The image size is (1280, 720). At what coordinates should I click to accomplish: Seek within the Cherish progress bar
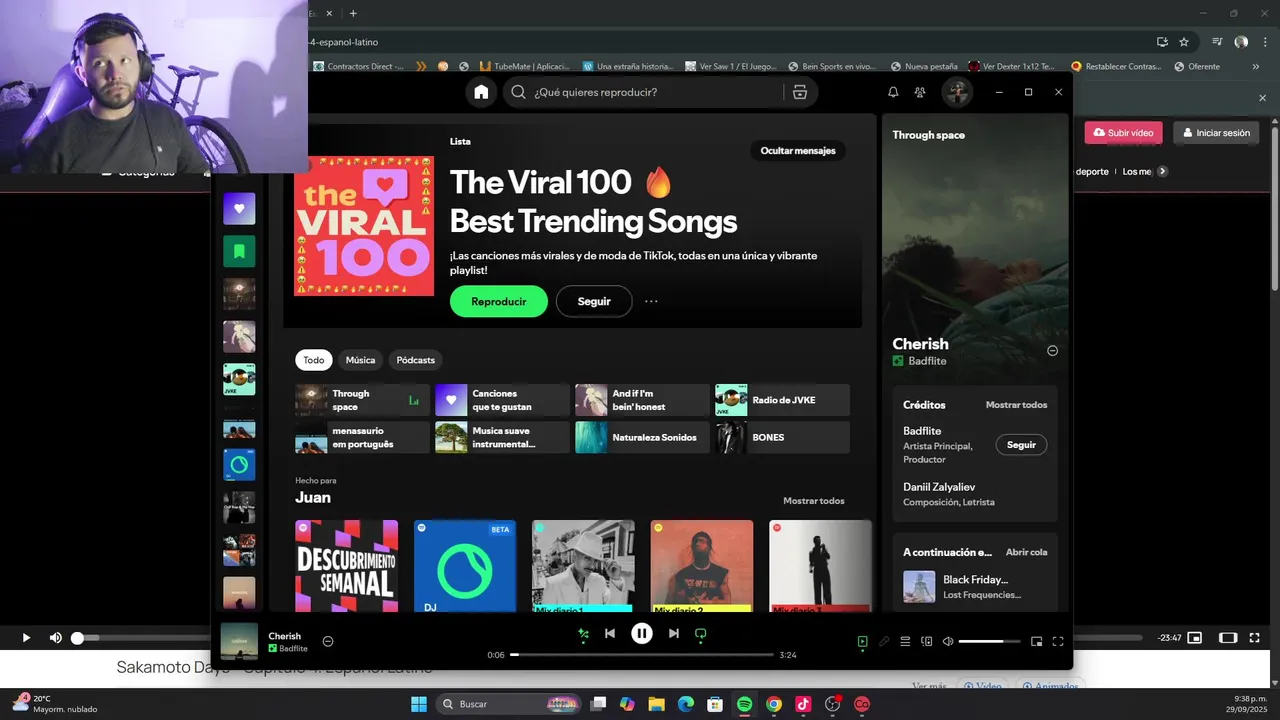point(642,655)
